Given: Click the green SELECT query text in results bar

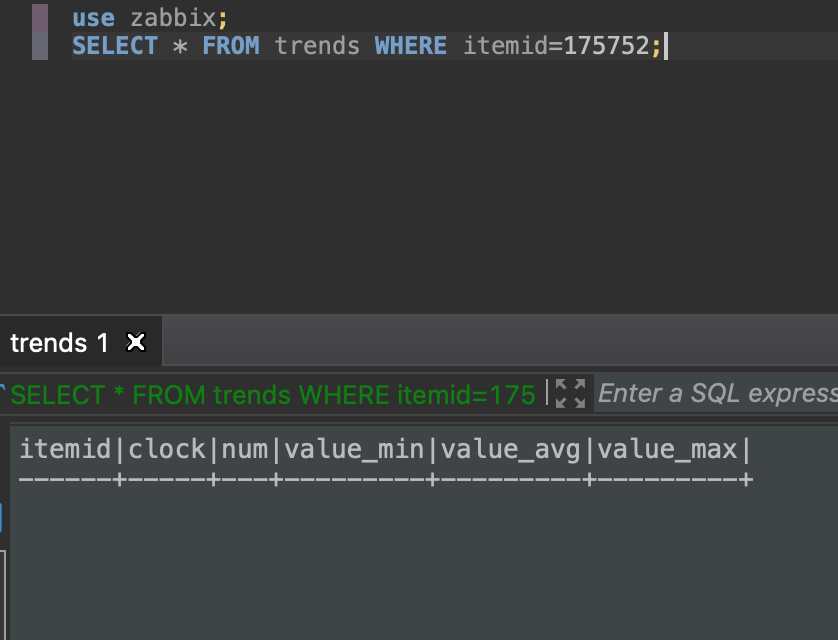Looking at the screenshot, I should pos(273,395).
